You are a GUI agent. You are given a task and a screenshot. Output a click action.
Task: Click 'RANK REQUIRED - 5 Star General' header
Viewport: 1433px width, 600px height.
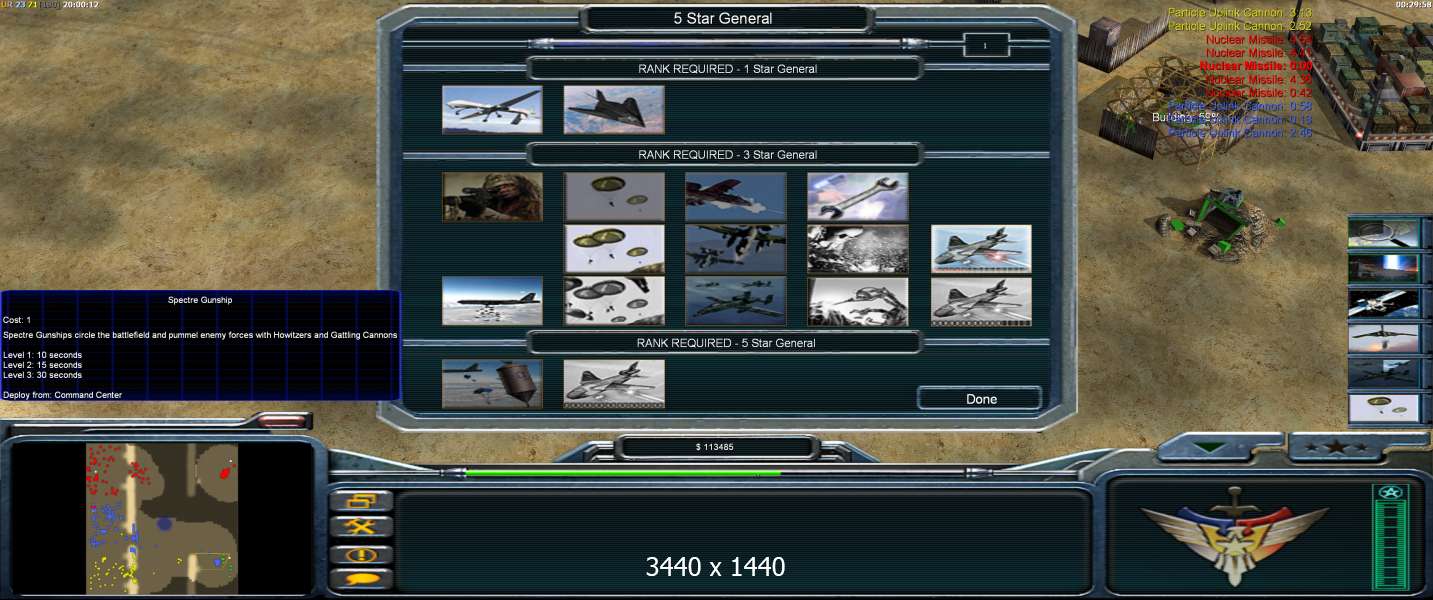[x=727, y=343]
